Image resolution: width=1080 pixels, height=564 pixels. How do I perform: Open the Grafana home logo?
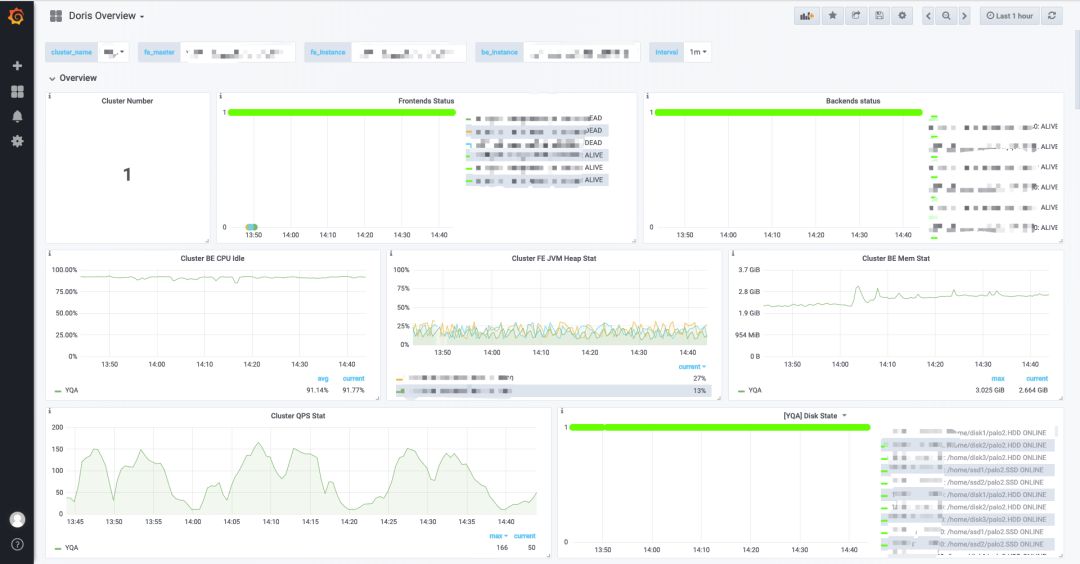17,16
